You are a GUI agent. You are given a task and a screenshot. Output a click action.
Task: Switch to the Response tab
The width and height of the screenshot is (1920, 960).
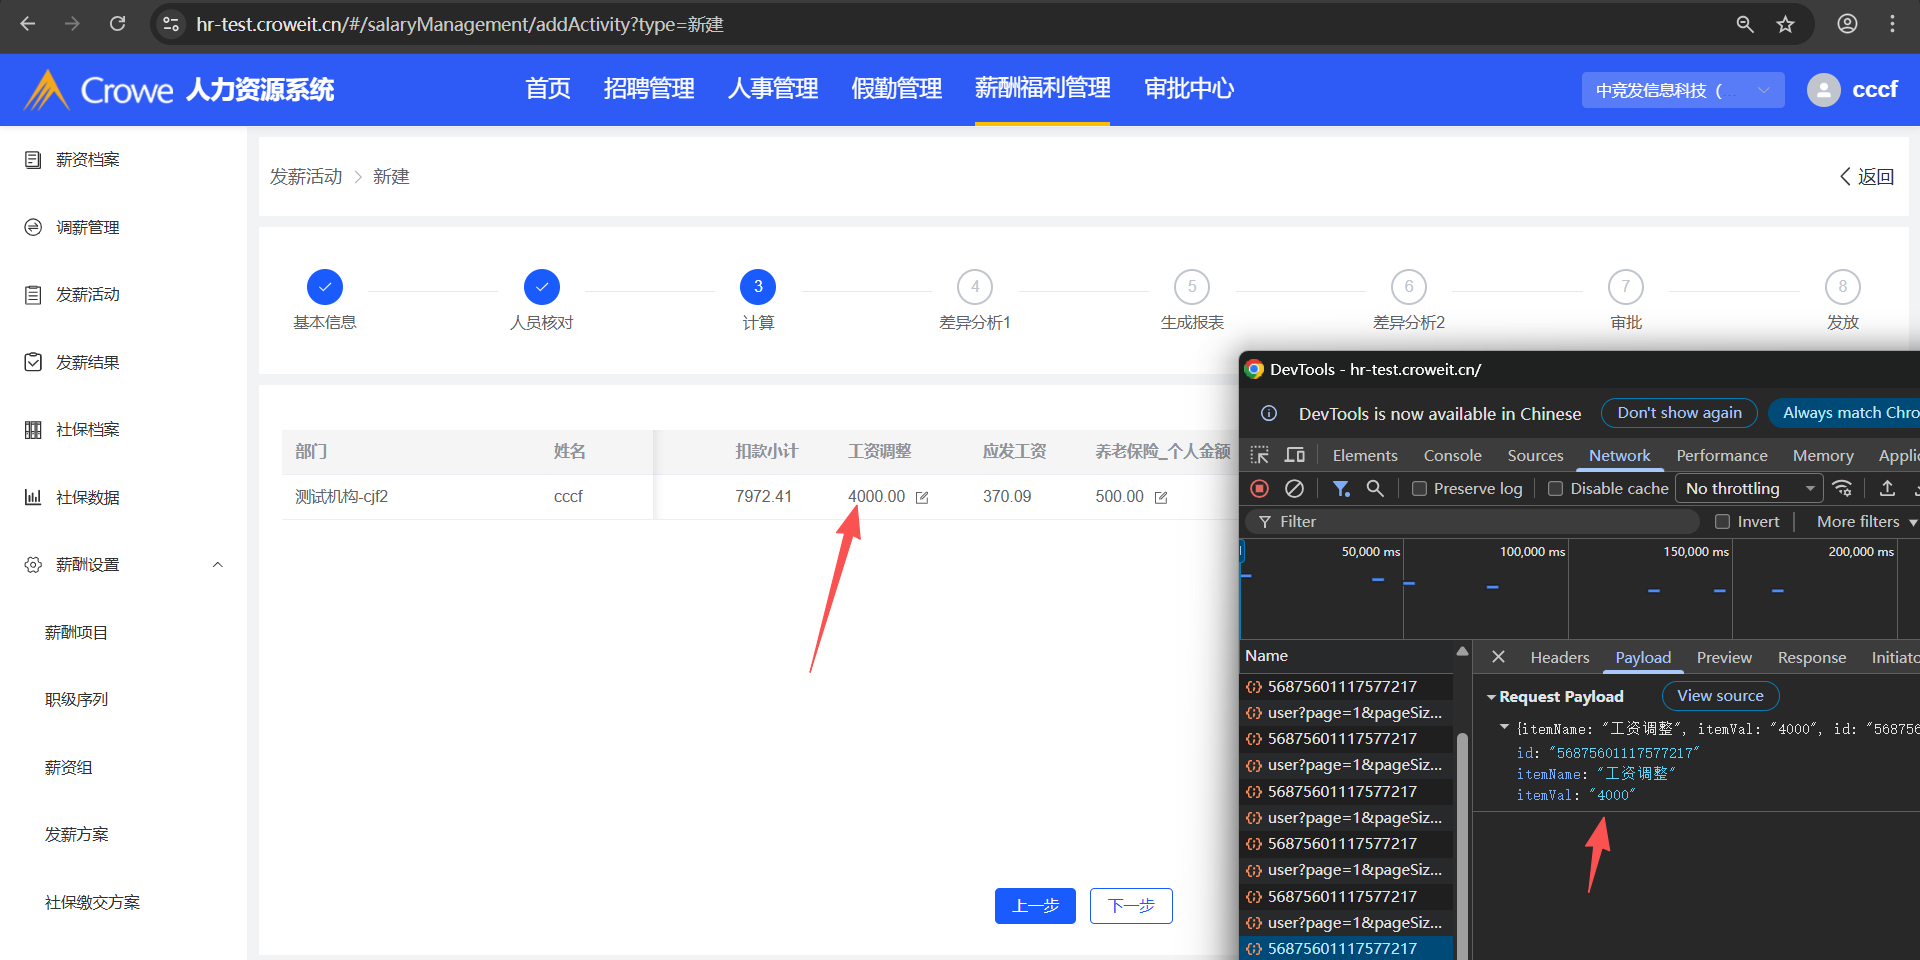point(1811,657)
